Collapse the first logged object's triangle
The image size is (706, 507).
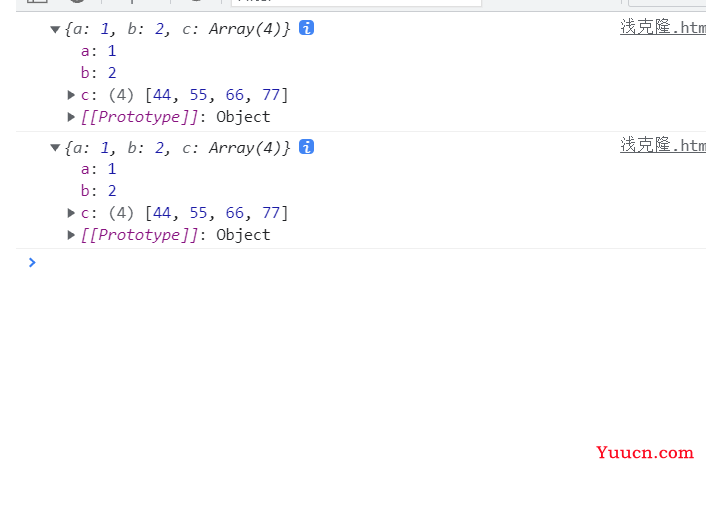pos(55,30)
